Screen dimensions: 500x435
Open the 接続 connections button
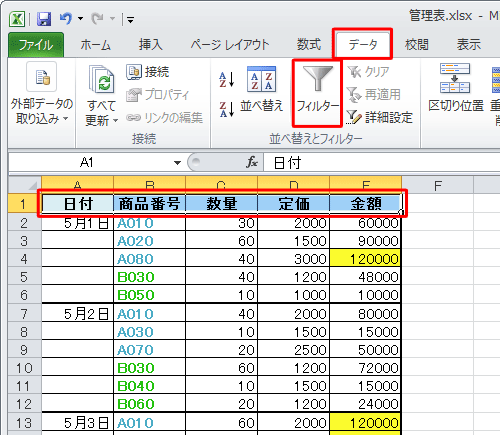click(x=148, y=72)
